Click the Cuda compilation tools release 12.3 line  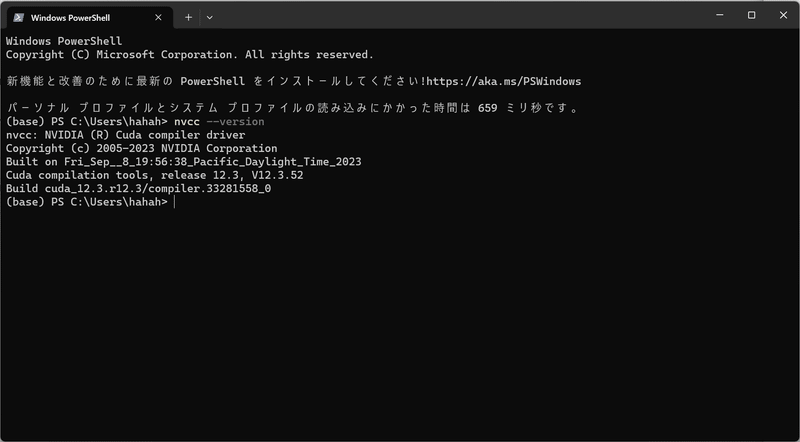[x=155, y=175]
